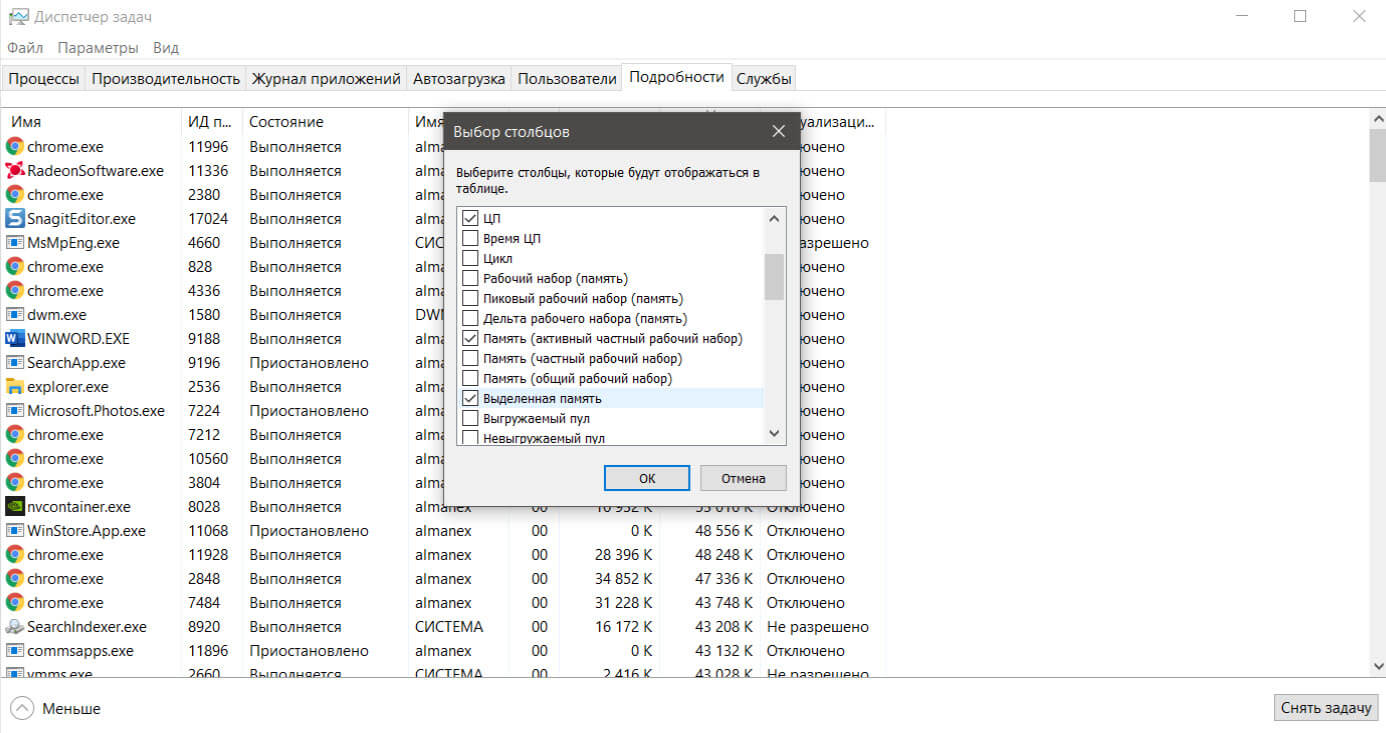The image size is (1386, 733).
Task: Open the Автозагрузка tab
Action: [459, 79]
